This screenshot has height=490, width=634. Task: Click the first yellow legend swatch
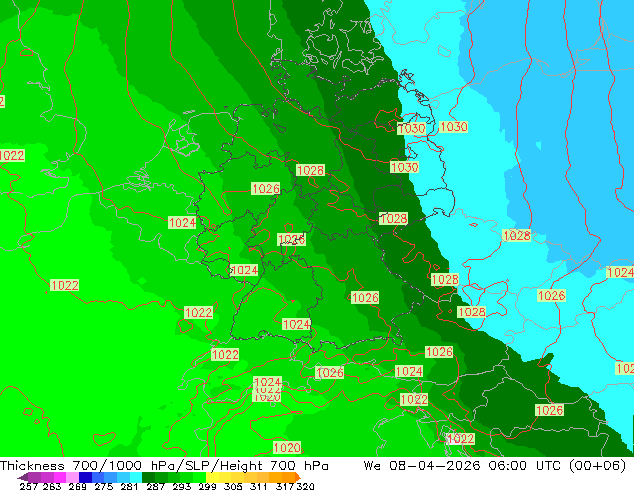212,477
